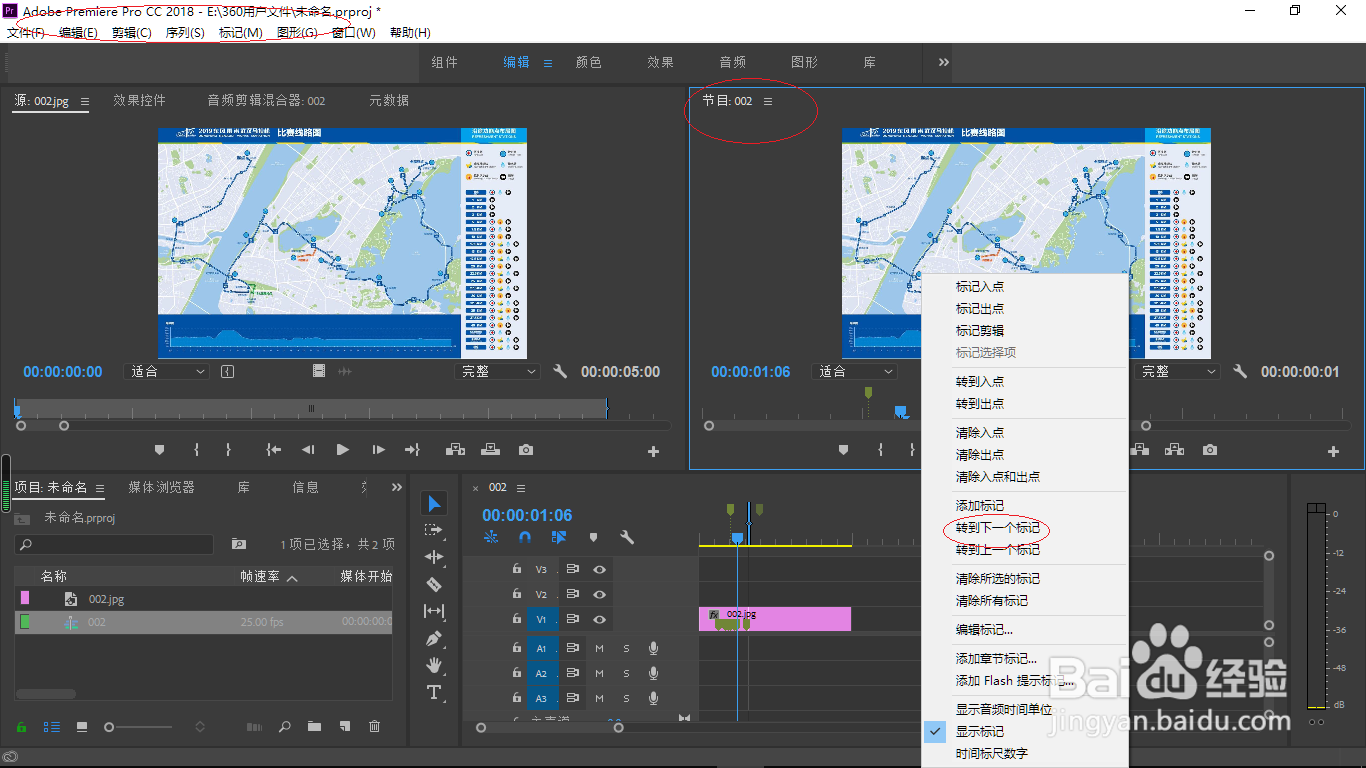The height and width of the screenshot is (768, 1366).
Task: Toggle Linked Selection in Timeline
Action: [x=559, y=537]
